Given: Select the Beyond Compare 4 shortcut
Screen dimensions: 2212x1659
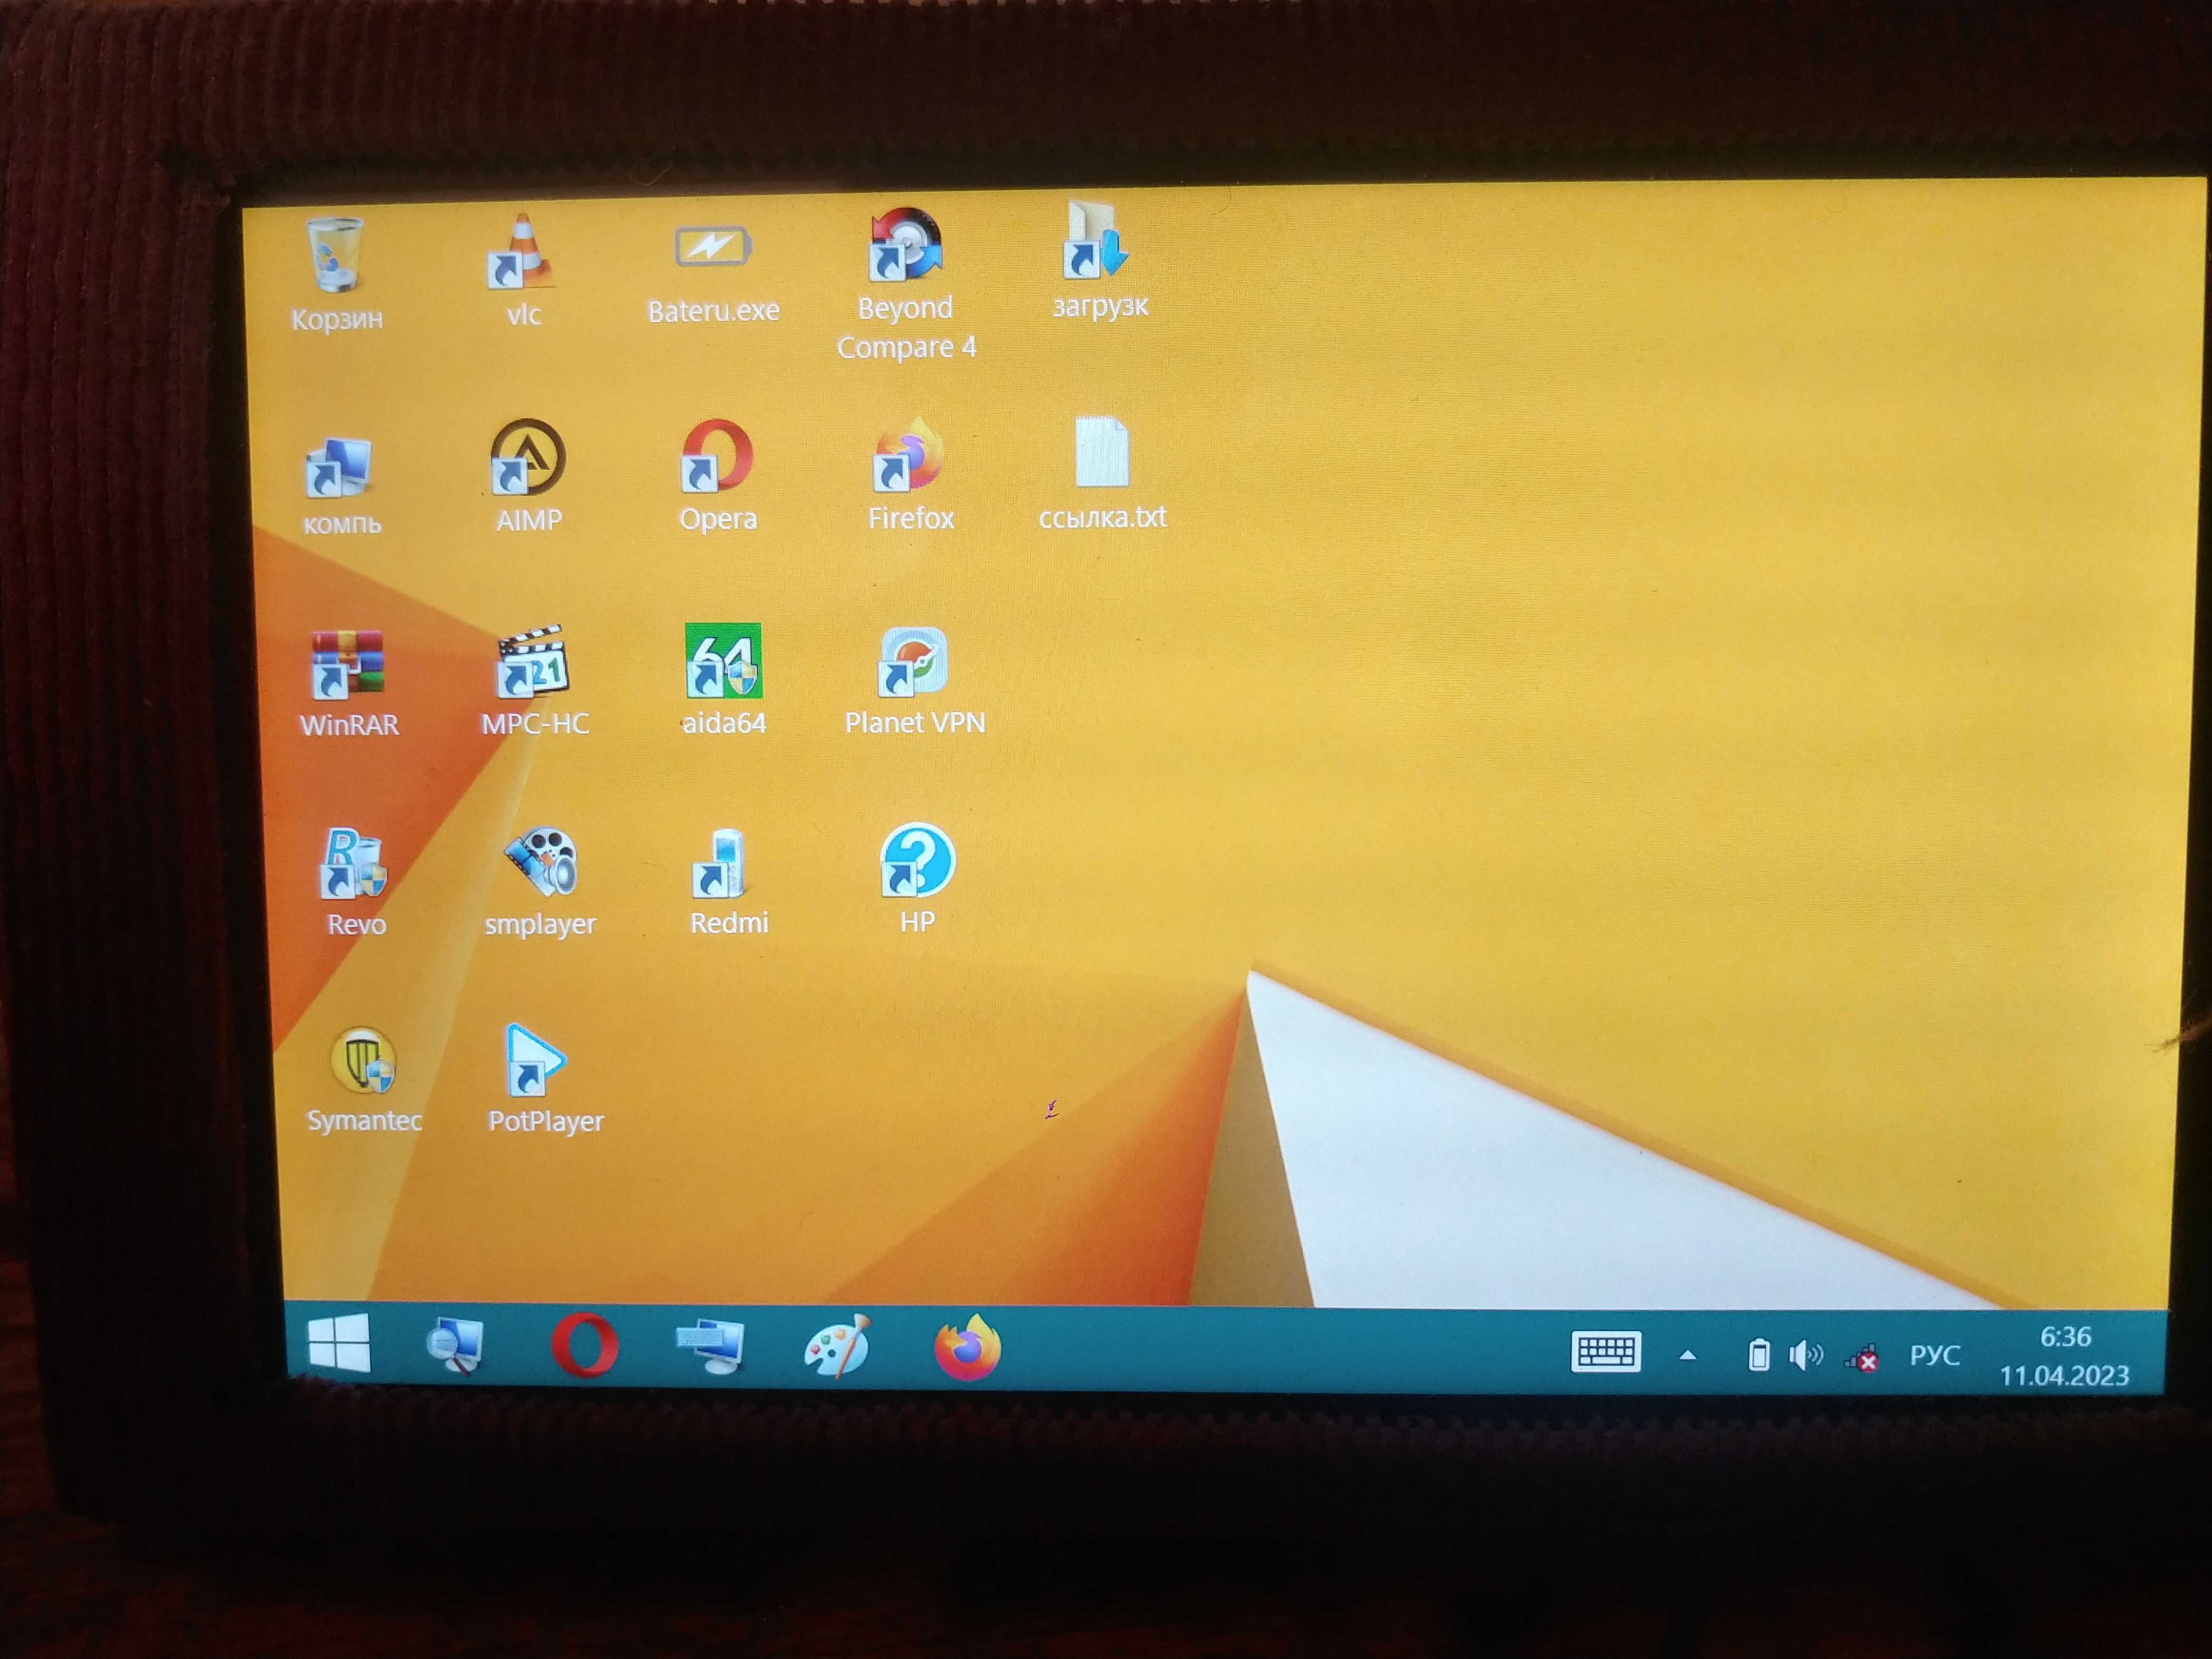Looking at the screenshot, I should click(905, 283).
